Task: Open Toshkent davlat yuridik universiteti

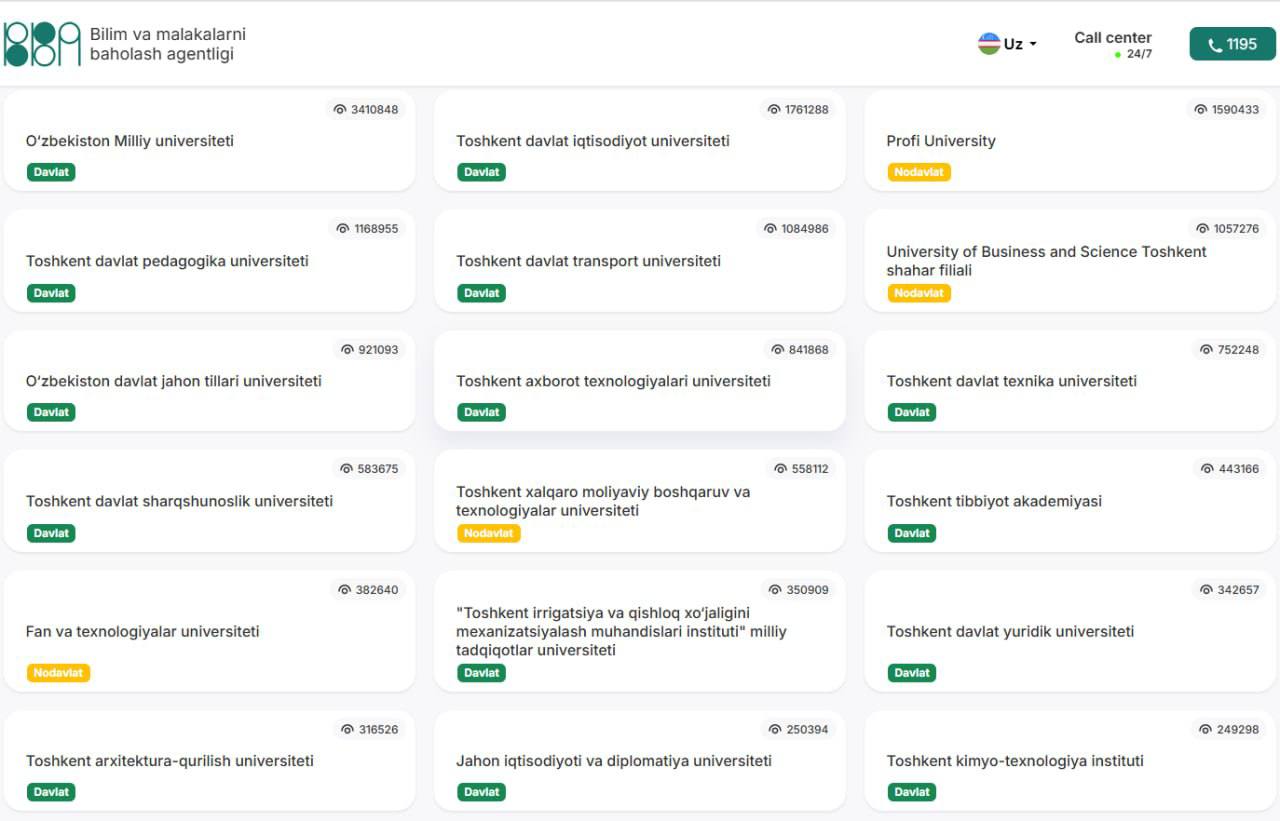Action: 1070,631
